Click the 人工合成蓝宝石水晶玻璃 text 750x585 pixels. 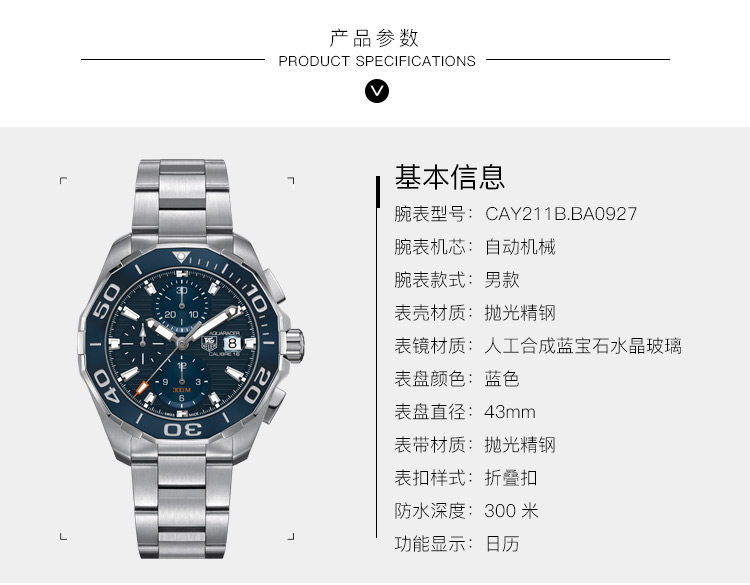point(583,346)
